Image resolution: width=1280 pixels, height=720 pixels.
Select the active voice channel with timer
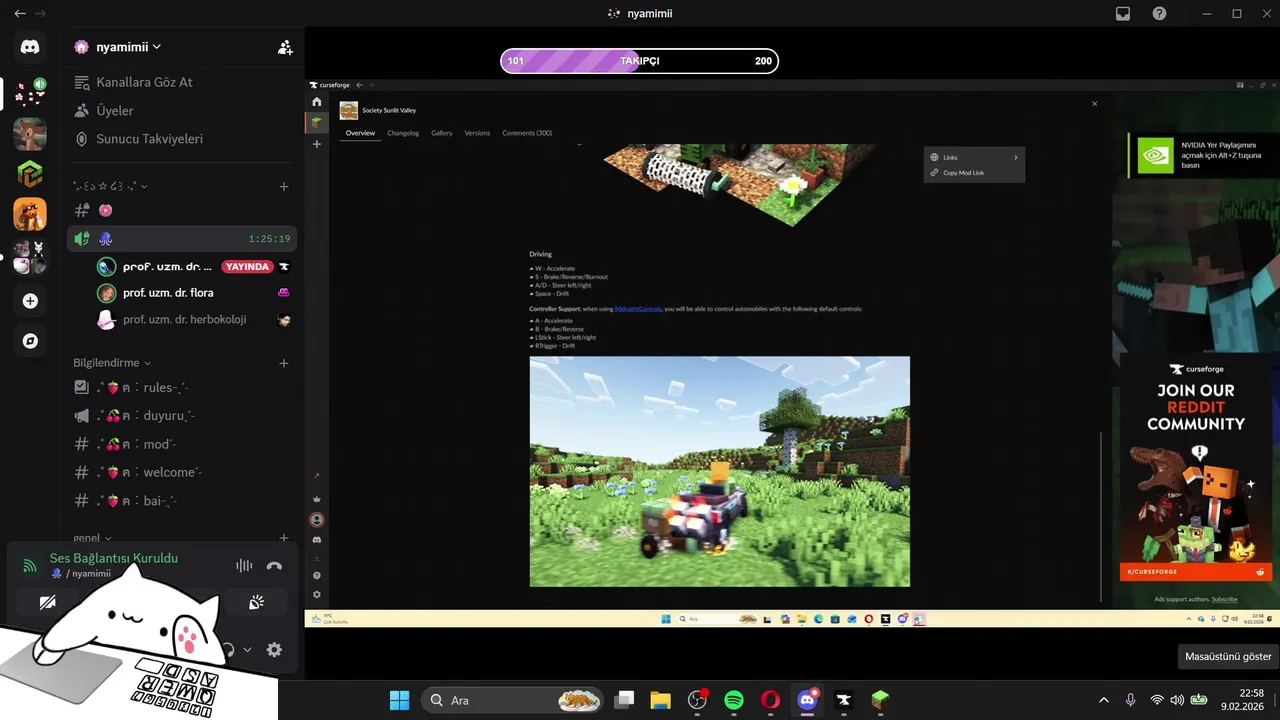(184, 239)
